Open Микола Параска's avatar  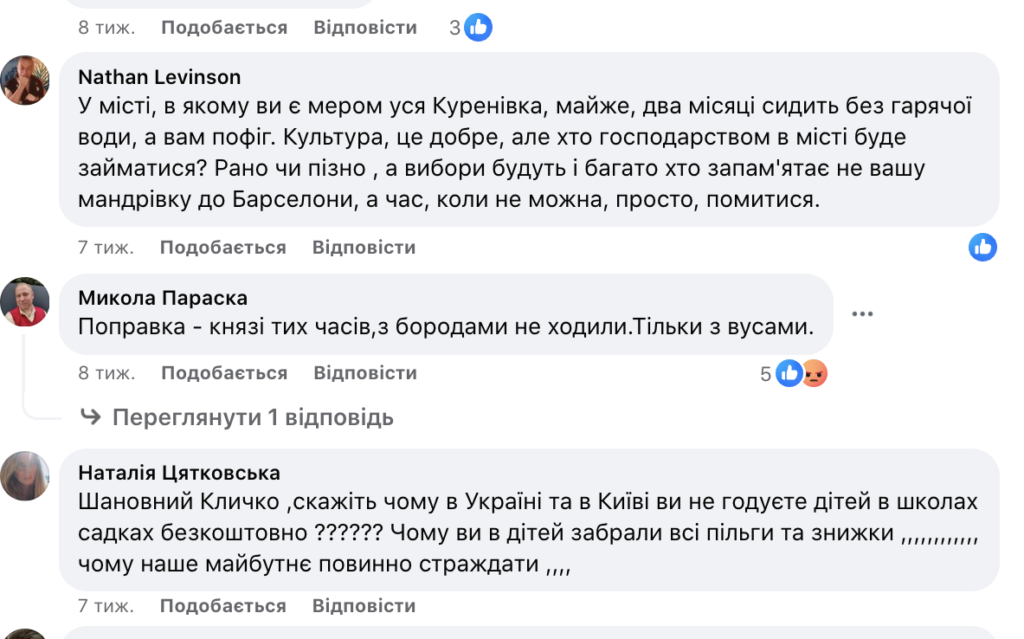tap(25, 301)
